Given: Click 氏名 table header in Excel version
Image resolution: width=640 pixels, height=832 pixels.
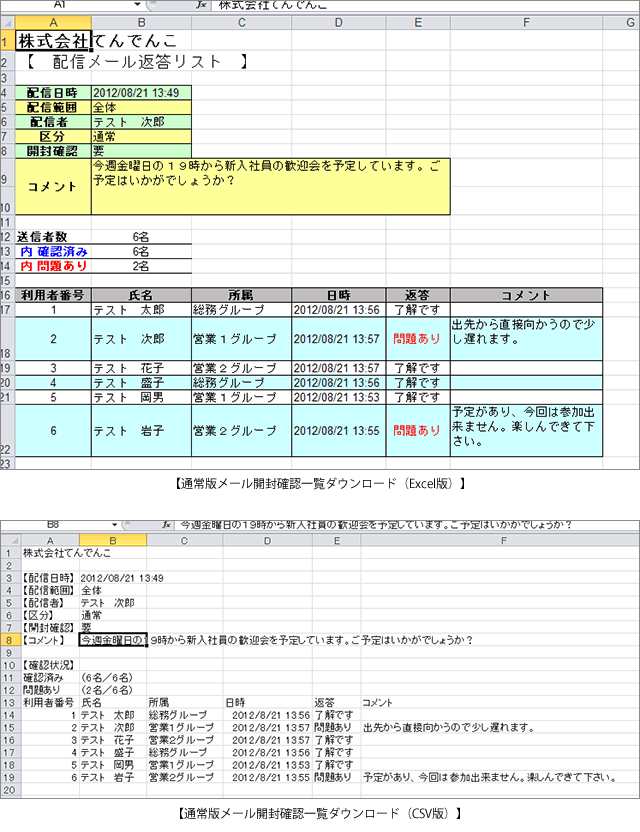Looking at the screenshot, I should pyautogui.click(x=141, y=295).
